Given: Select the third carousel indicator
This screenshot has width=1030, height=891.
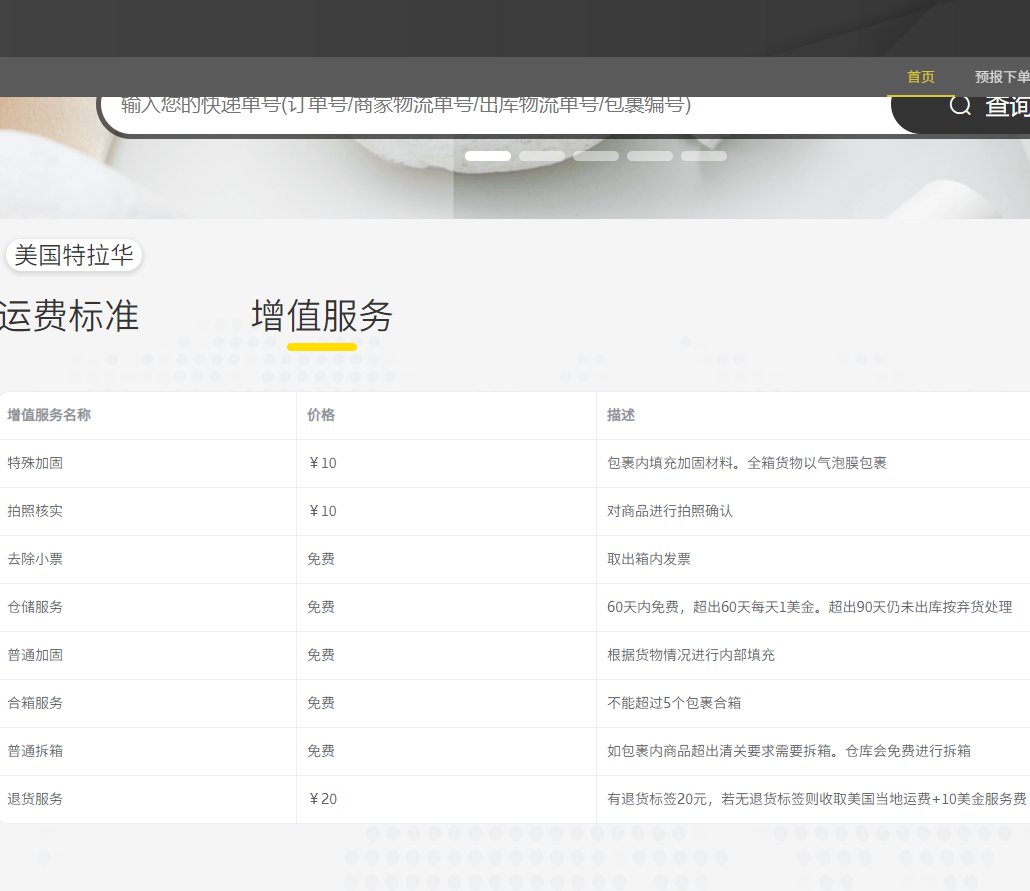Looking at the screenshot, I should click(596, 156).
